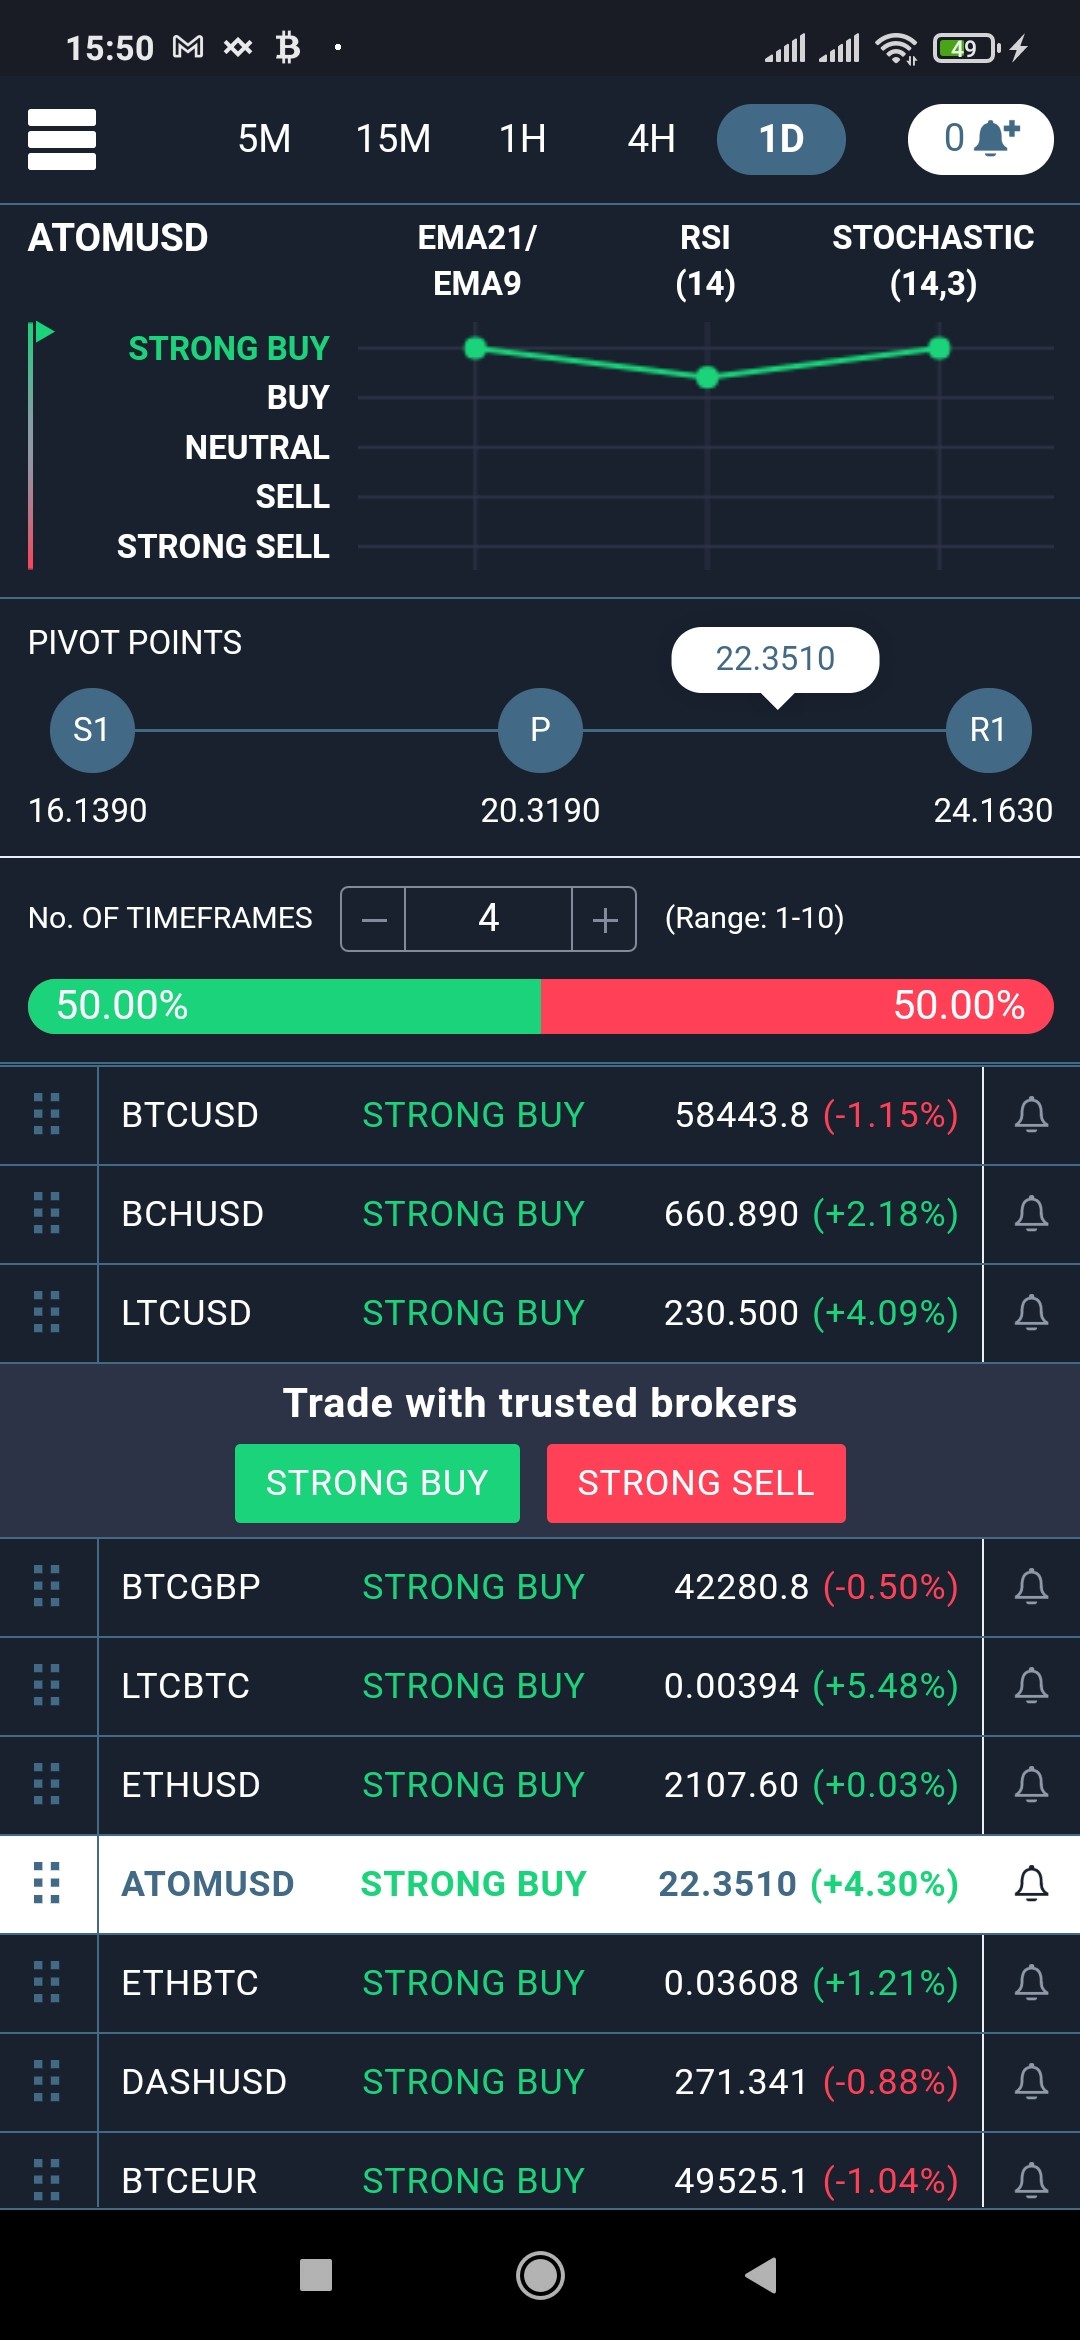
Task: Tap the green STRONG BUY broker button
Action: [x=377, y=1483]
